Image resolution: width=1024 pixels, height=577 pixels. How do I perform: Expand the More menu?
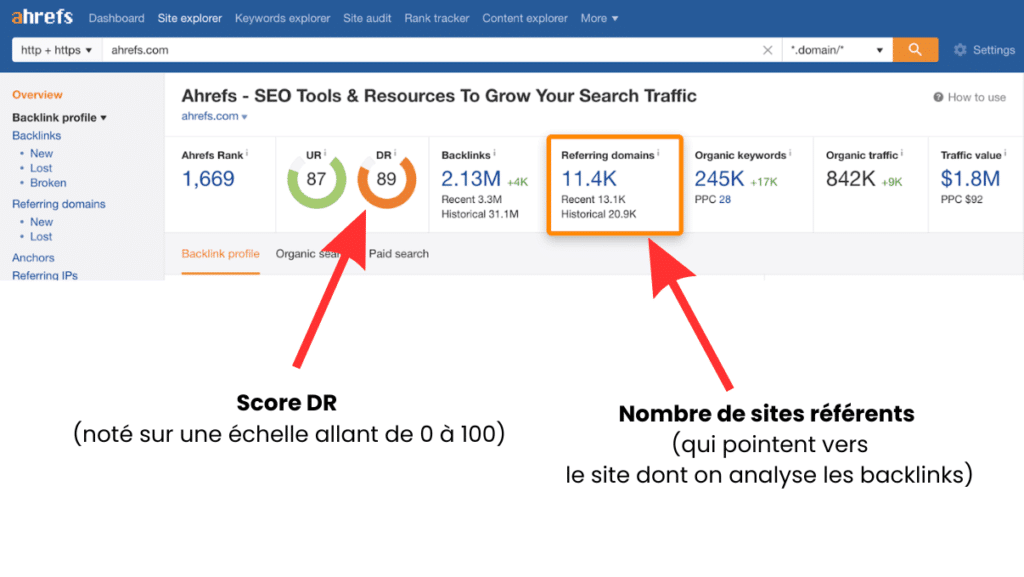tap(599, 18)
